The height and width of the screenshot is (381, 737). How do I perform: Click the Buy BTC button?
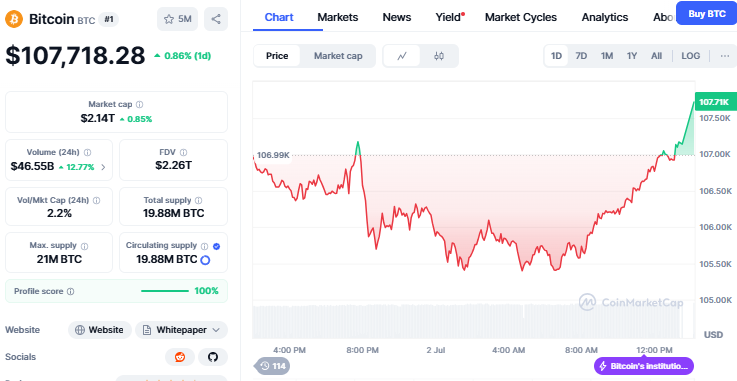tap(706, 14)
